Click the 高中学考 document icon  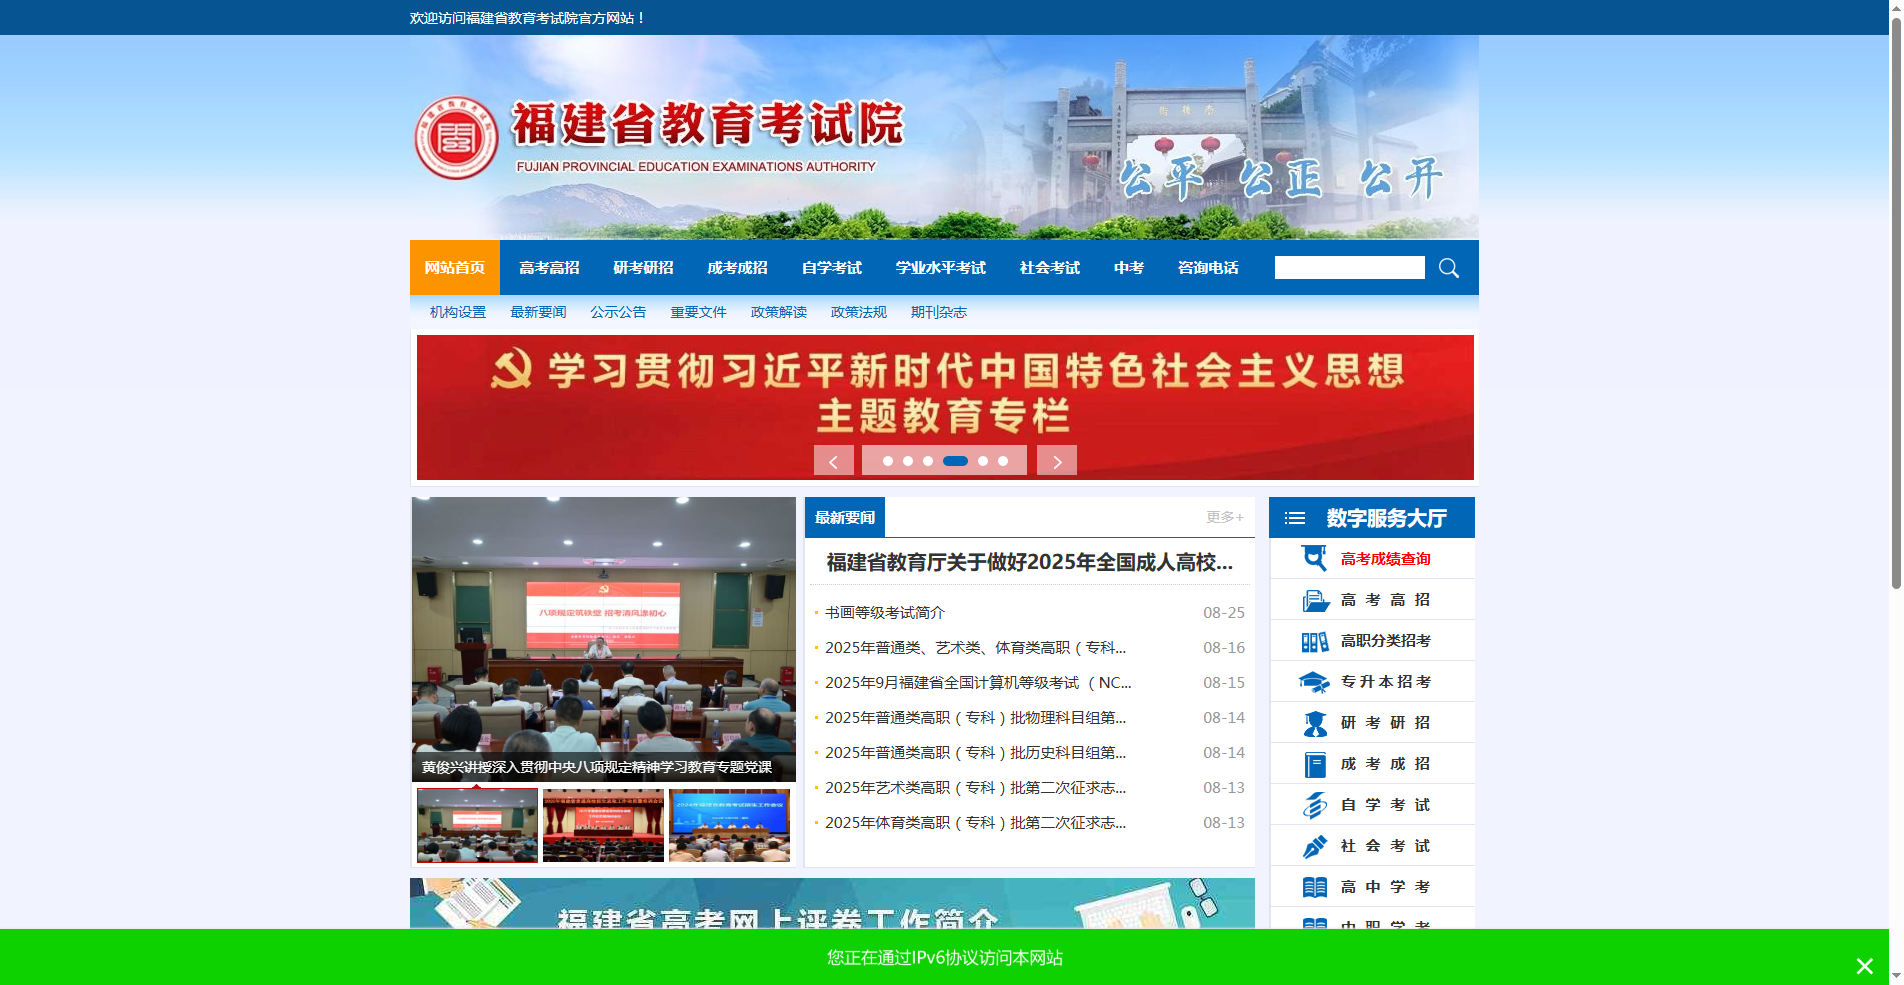[1313, 886]
